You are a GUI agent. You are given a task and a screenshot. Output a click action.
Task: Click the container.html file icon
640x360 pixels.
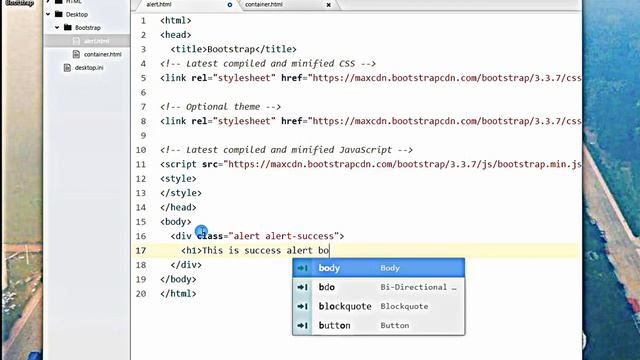76,54
